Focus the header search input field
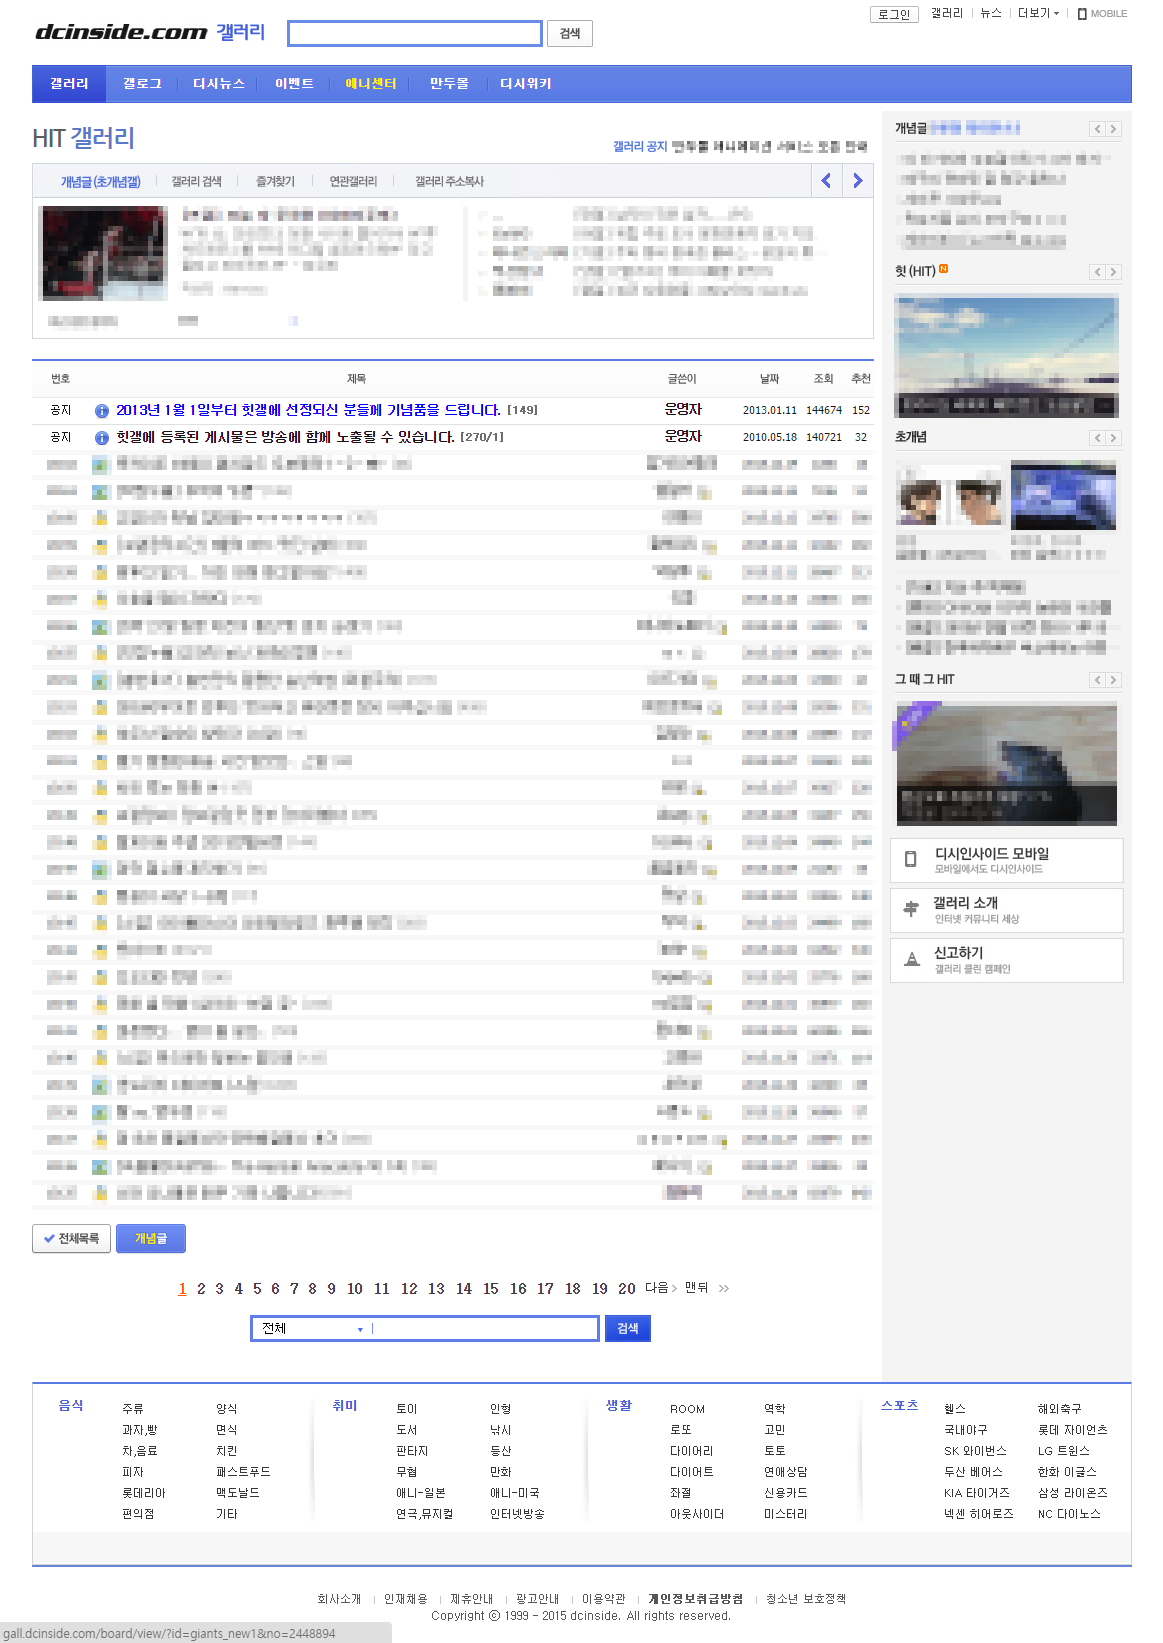Image resolution: width=1163 pixels, height=1643 pixels. (x=415, y=34)
